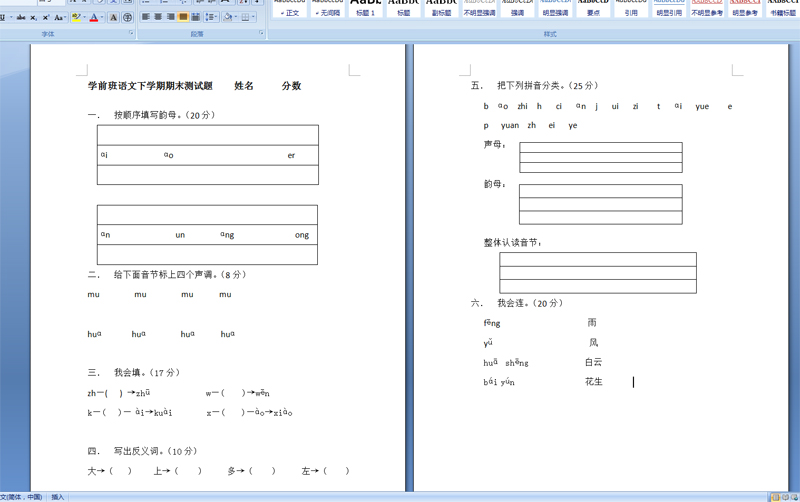Apply the 要点 style
The height and width of the screenshot is (502, 800).
pos(593,9)
